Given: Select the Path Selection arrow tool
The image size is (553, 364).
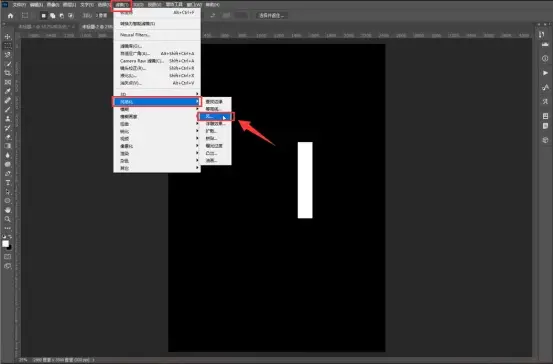Looking at the screenshot, I should tap(7, 192).
